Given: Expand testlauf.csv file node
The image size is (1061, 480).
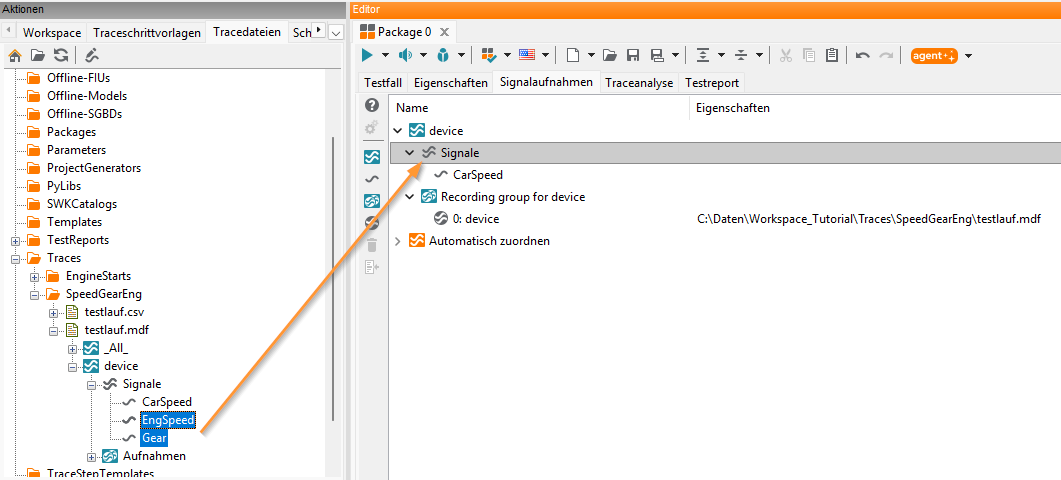Looking at the screenshot, I should tap(53, 313).
